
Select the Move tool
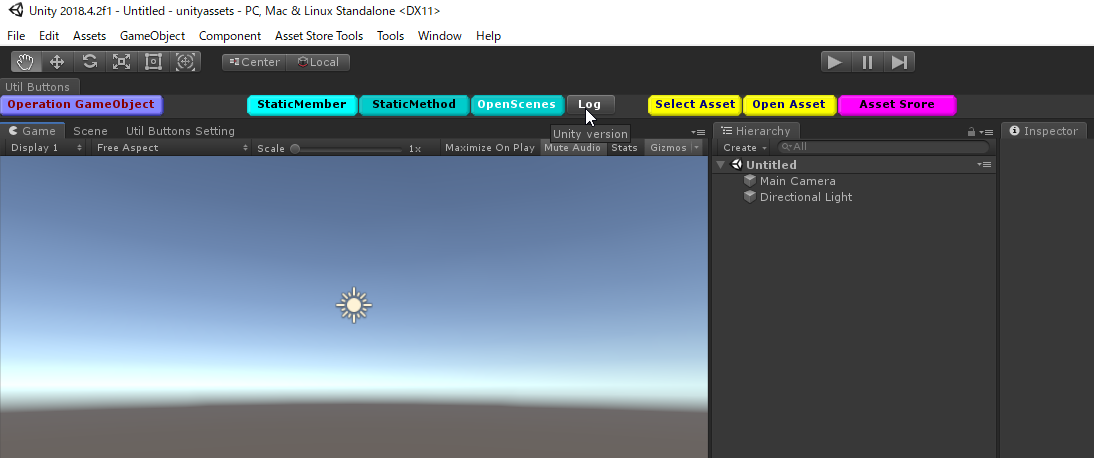57,62
